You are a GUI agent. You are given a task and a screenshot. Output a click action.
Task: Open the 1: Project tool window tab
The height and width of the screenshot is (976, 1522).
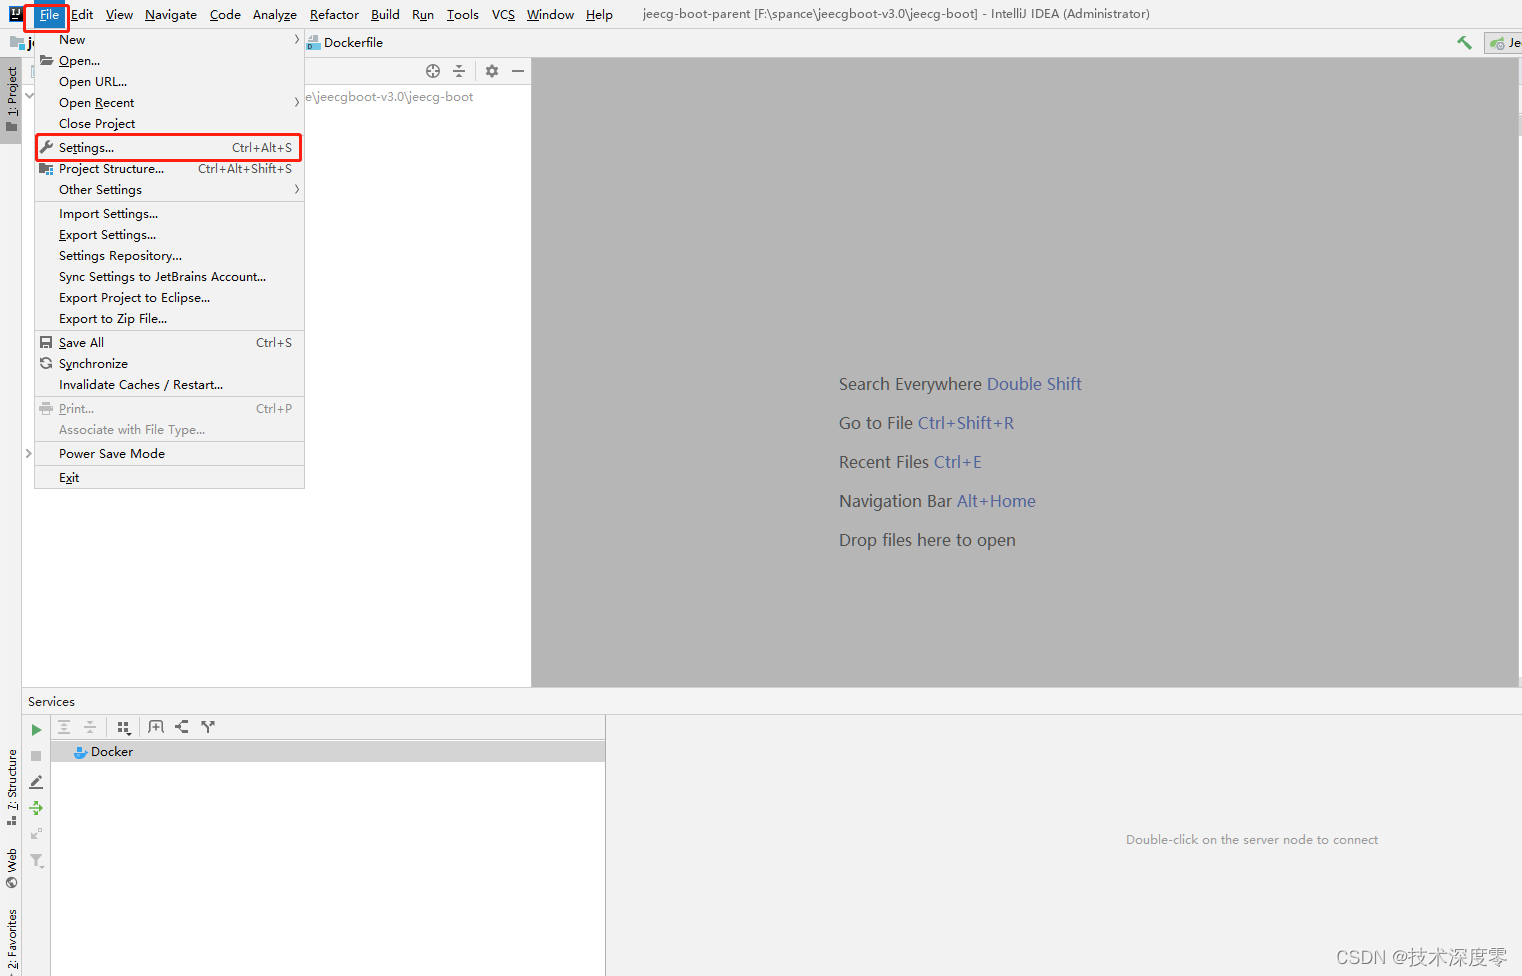pyautogui.click(x=11, y=100)
